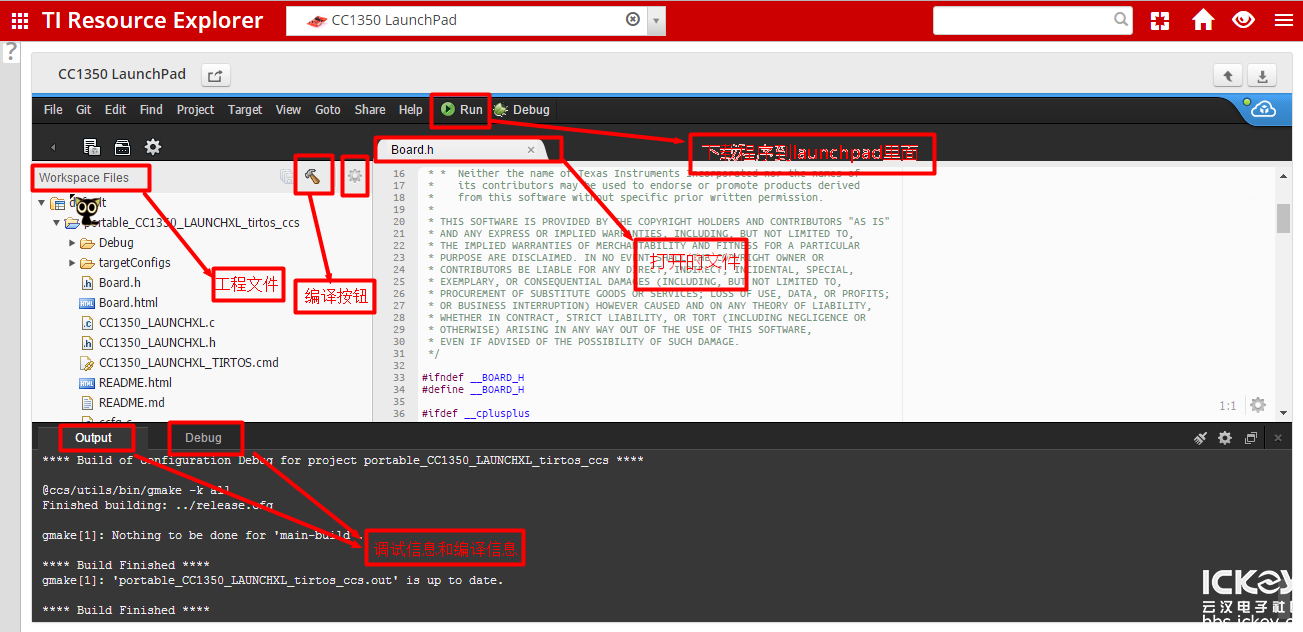Open CC1350_LAUNCHXL.h in the file tree
Image resolution: width=1303 pixels, height=632 pixels.
[157, 343]
